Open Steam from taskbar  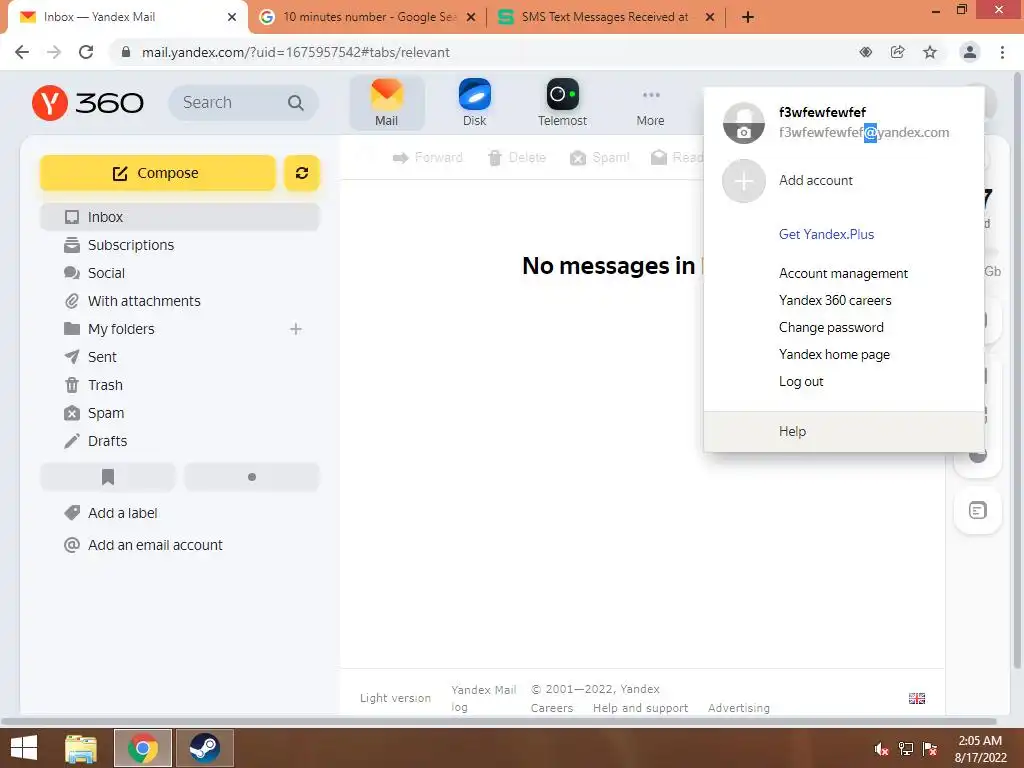(204, 748)
